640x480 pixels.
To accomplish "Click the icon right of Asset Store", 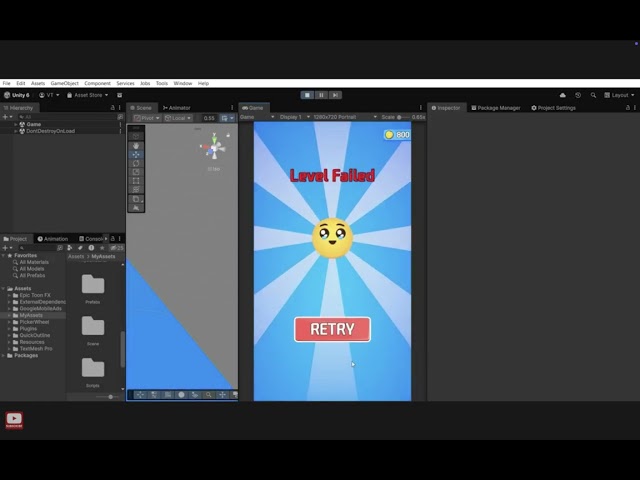I will 120,95.
